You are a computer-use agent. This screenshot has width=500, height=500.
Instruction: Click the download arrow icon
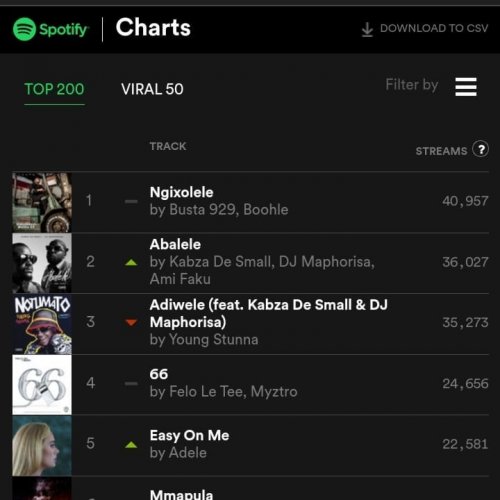click(367, 29)
